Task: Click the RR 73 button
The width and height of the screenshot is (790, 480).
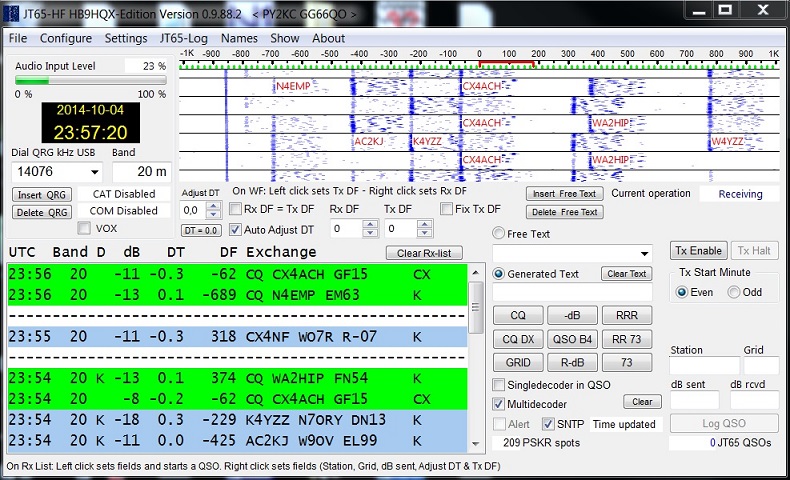Action: 627,339
